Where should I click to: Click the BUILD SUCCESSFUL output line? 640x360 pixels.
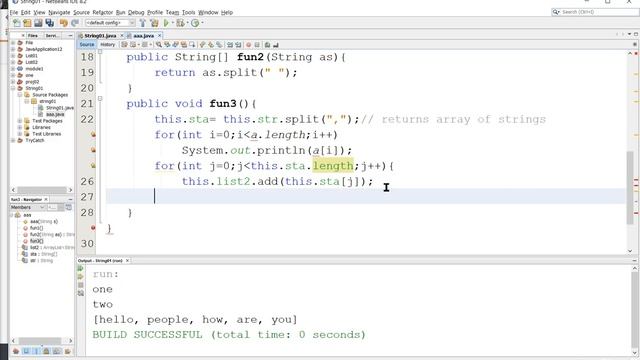pos(229,335)
